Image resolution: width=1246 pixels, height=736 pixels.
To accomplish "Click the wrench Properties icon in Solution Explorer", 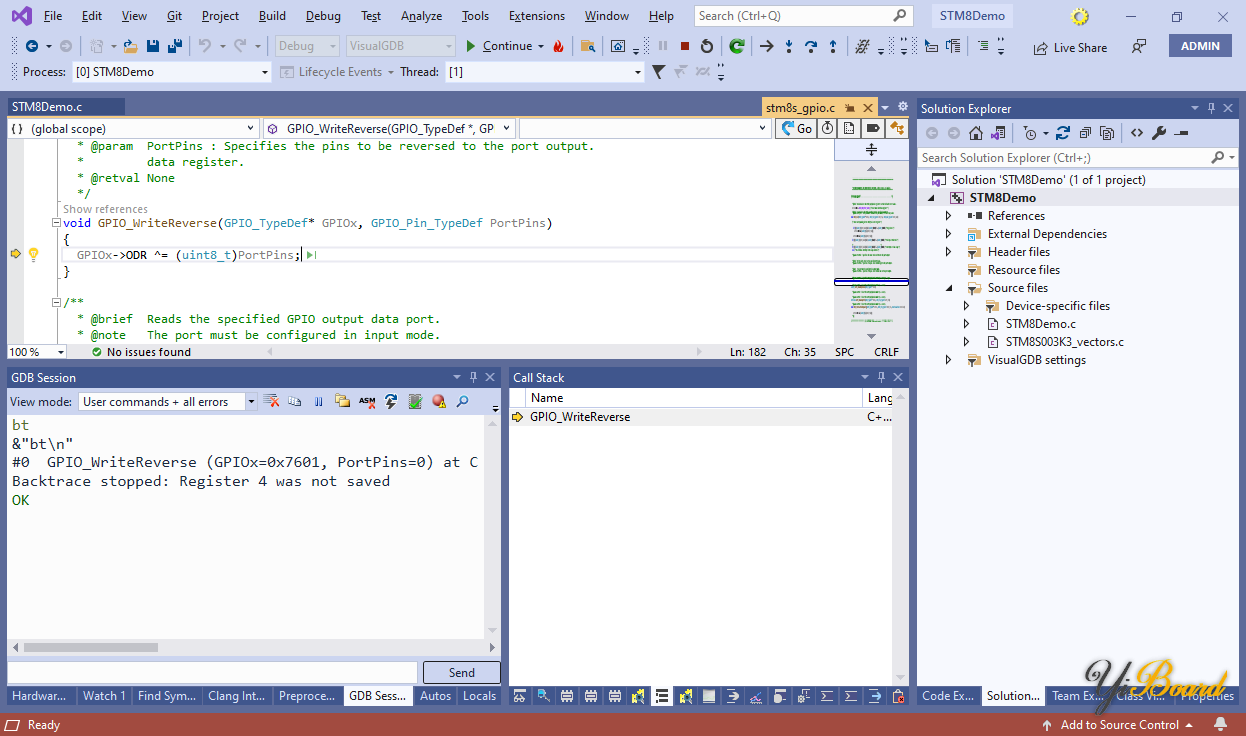I will click(x=1159, y=133).
